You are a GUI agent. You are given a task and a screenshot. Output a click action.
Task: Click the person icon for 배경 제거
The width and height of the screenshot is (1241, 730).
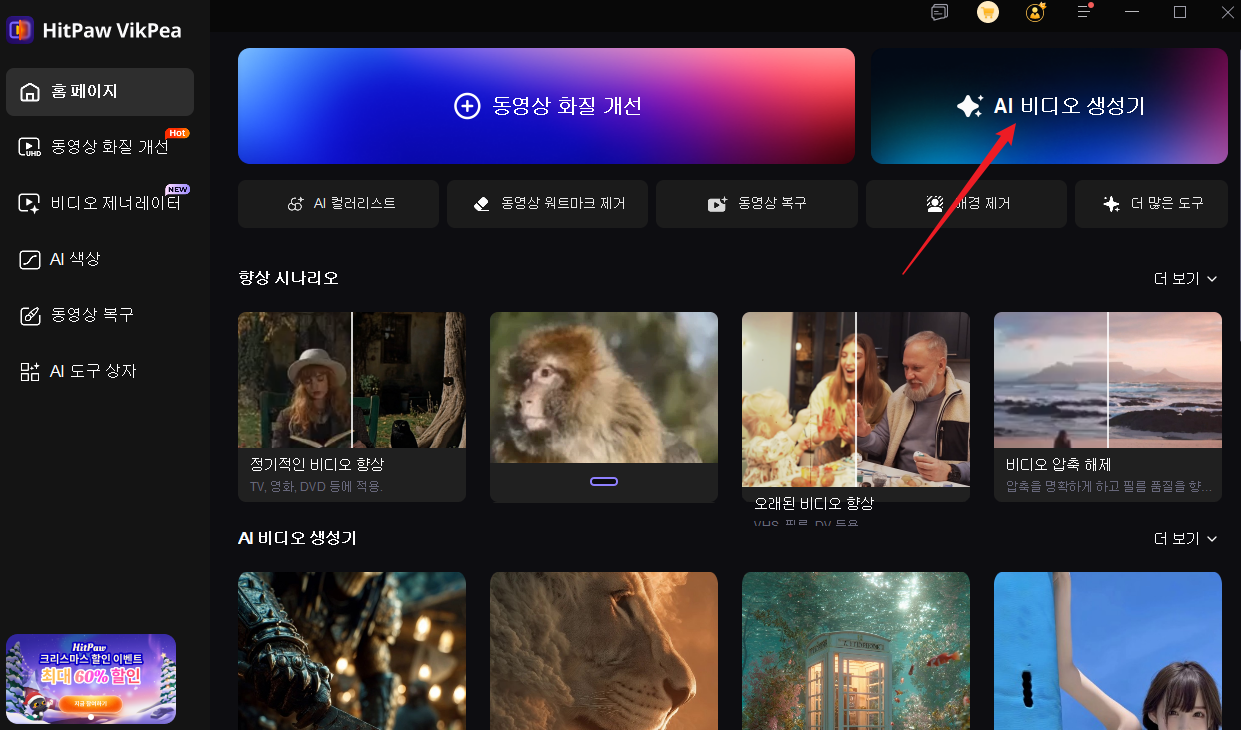tap(935, 204)
